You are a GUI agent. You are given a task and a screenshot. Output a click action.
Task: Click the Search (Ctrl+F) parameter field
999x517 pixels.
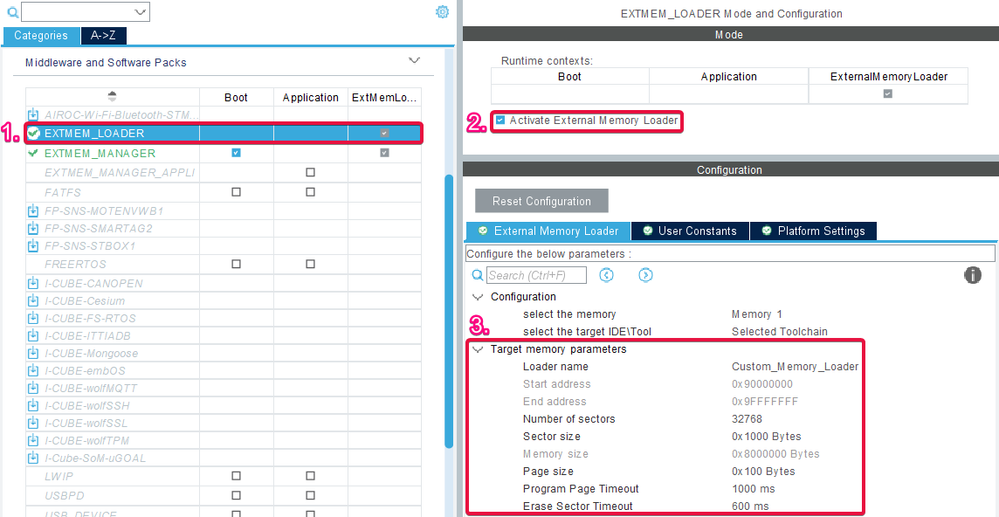[536, 275]
